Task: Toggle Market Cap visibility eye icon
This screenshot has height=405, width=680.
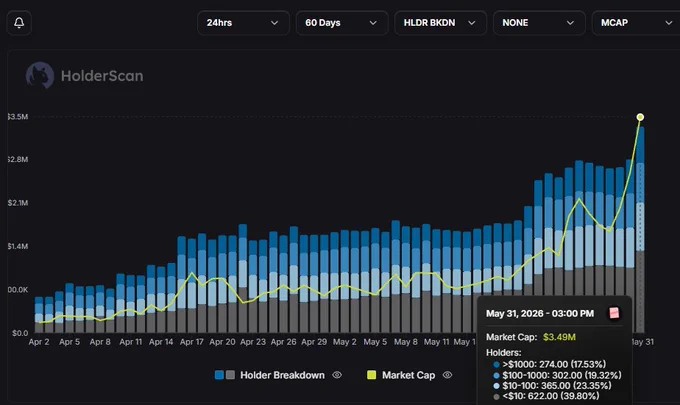Action: (x=448, y=375)
